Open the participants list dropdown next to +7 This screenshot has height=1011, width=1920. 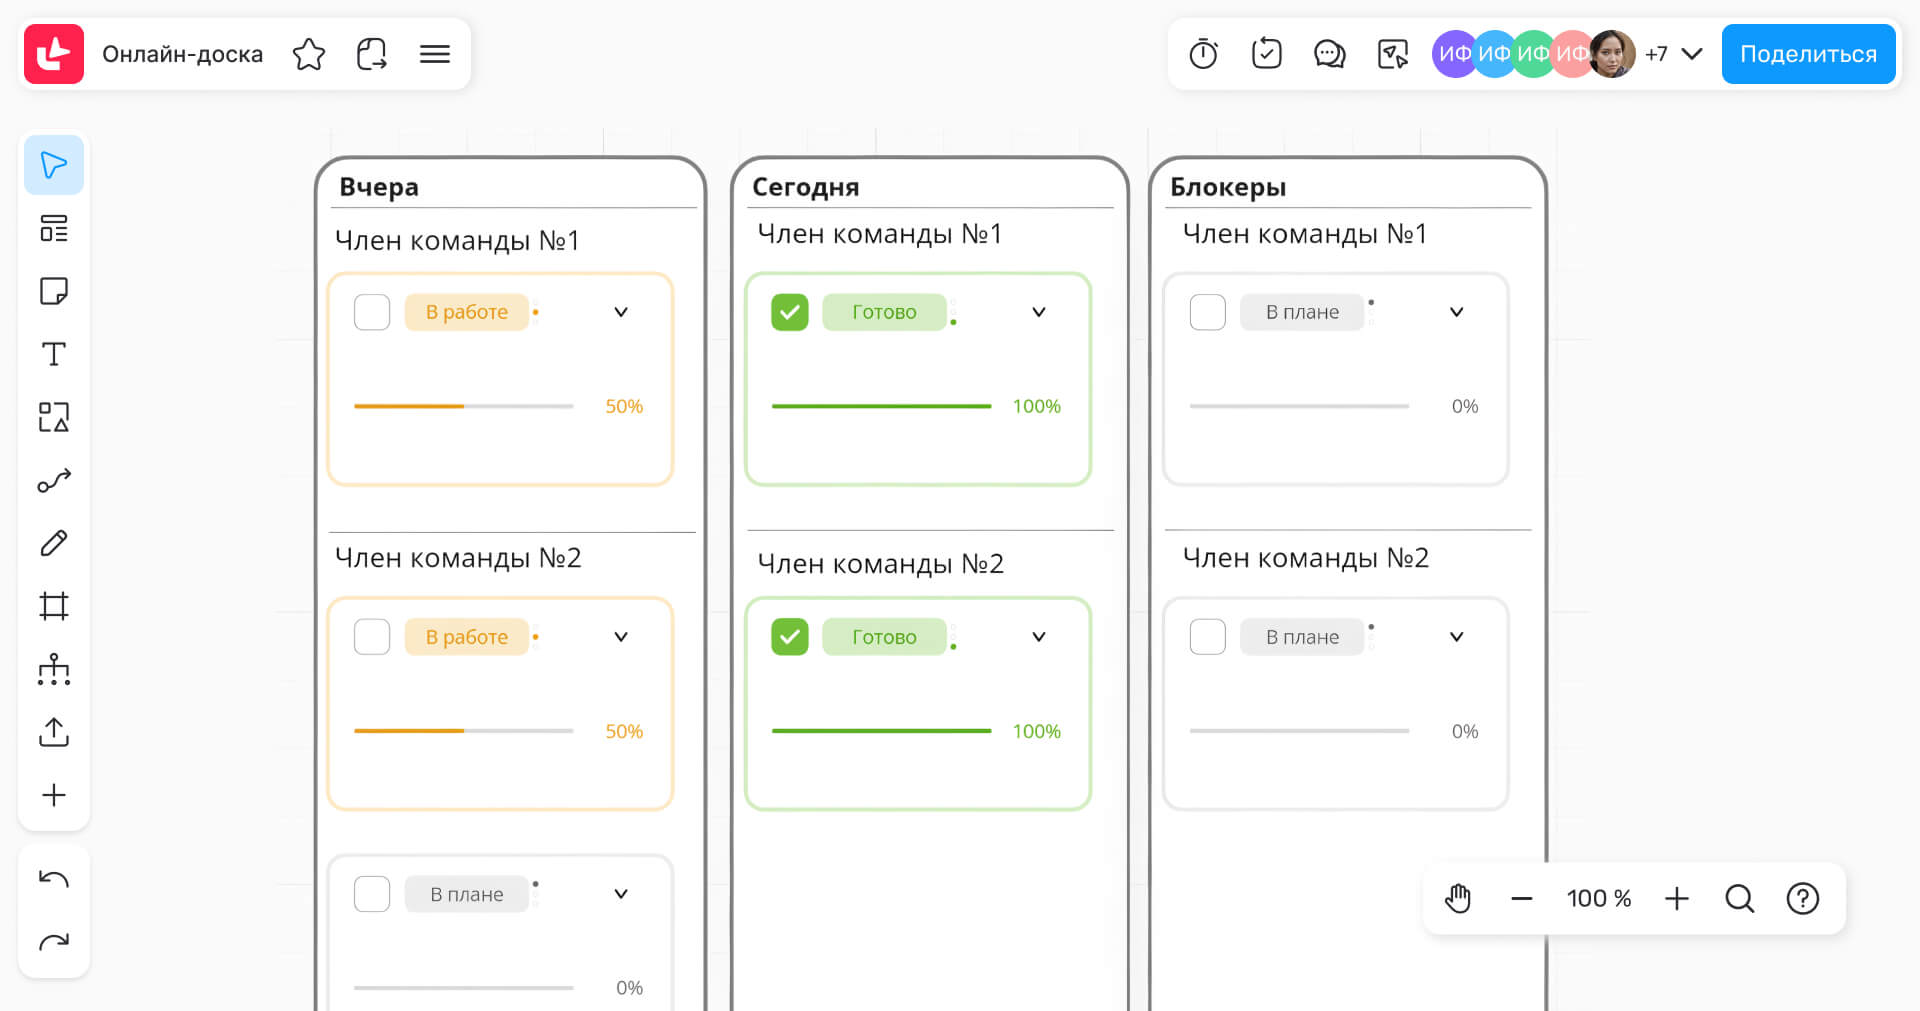pyautogui.click(x=1692, y=54)
